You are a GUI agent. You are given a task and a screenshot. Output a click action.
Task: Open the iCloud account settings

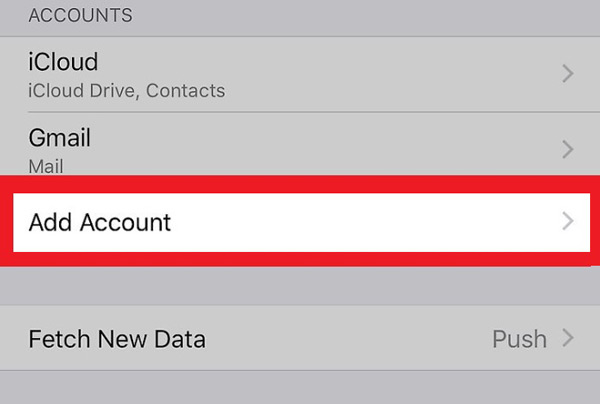click(x=63, y=63)
